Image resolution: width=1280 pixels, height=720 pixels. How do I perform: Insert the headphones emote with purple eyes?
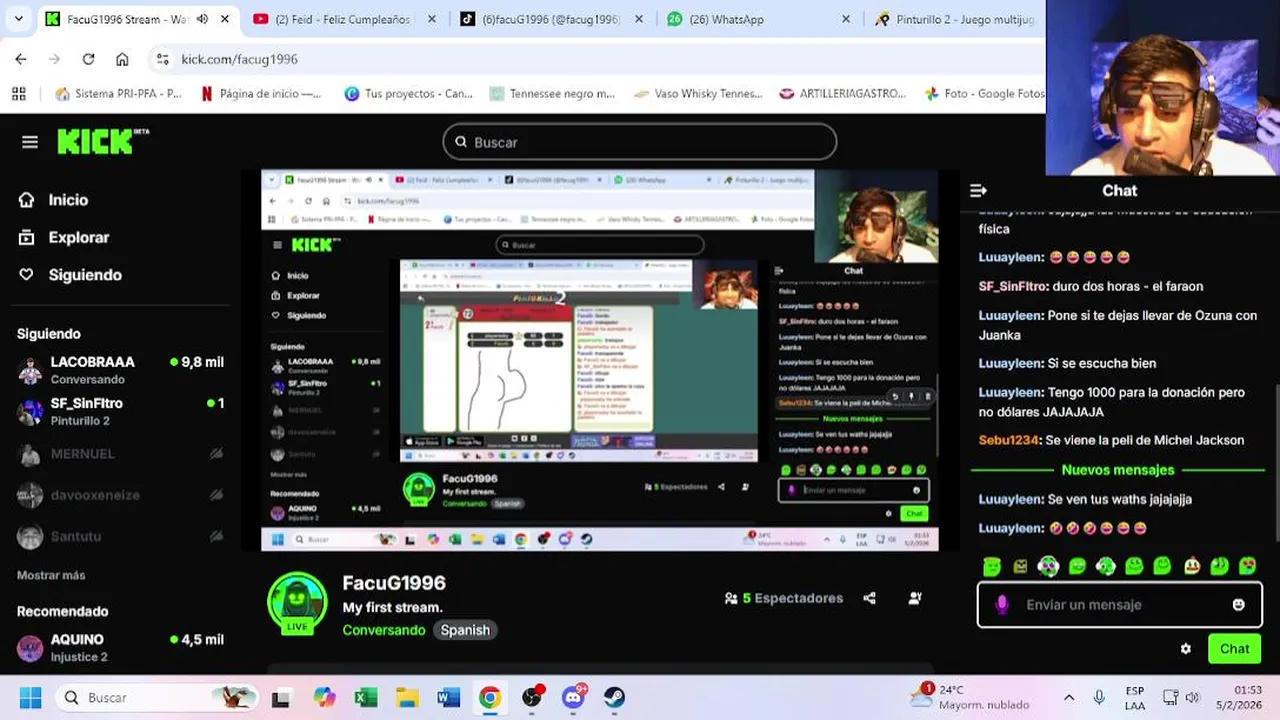point(1048,566)
